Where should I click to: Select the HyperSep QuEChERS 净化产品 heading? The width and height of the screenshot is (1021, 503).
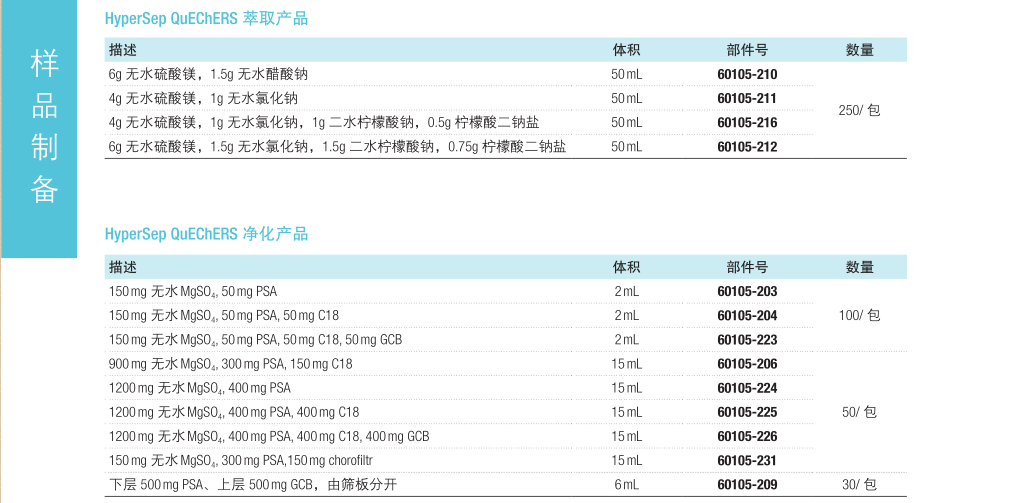pyautogui.click(x=206, y=234)
